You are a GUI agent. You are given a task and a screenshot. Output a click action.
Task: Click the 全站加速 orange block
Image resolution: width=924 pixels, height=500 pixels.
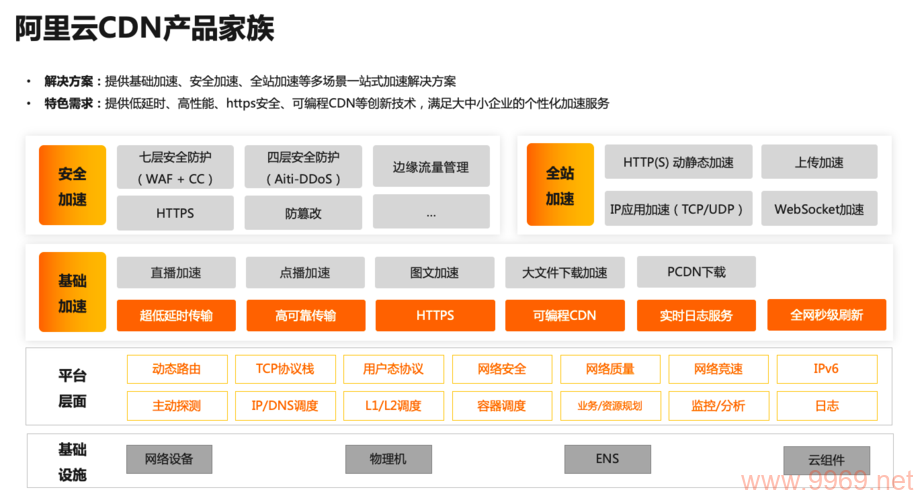click(x=560, y=185)
